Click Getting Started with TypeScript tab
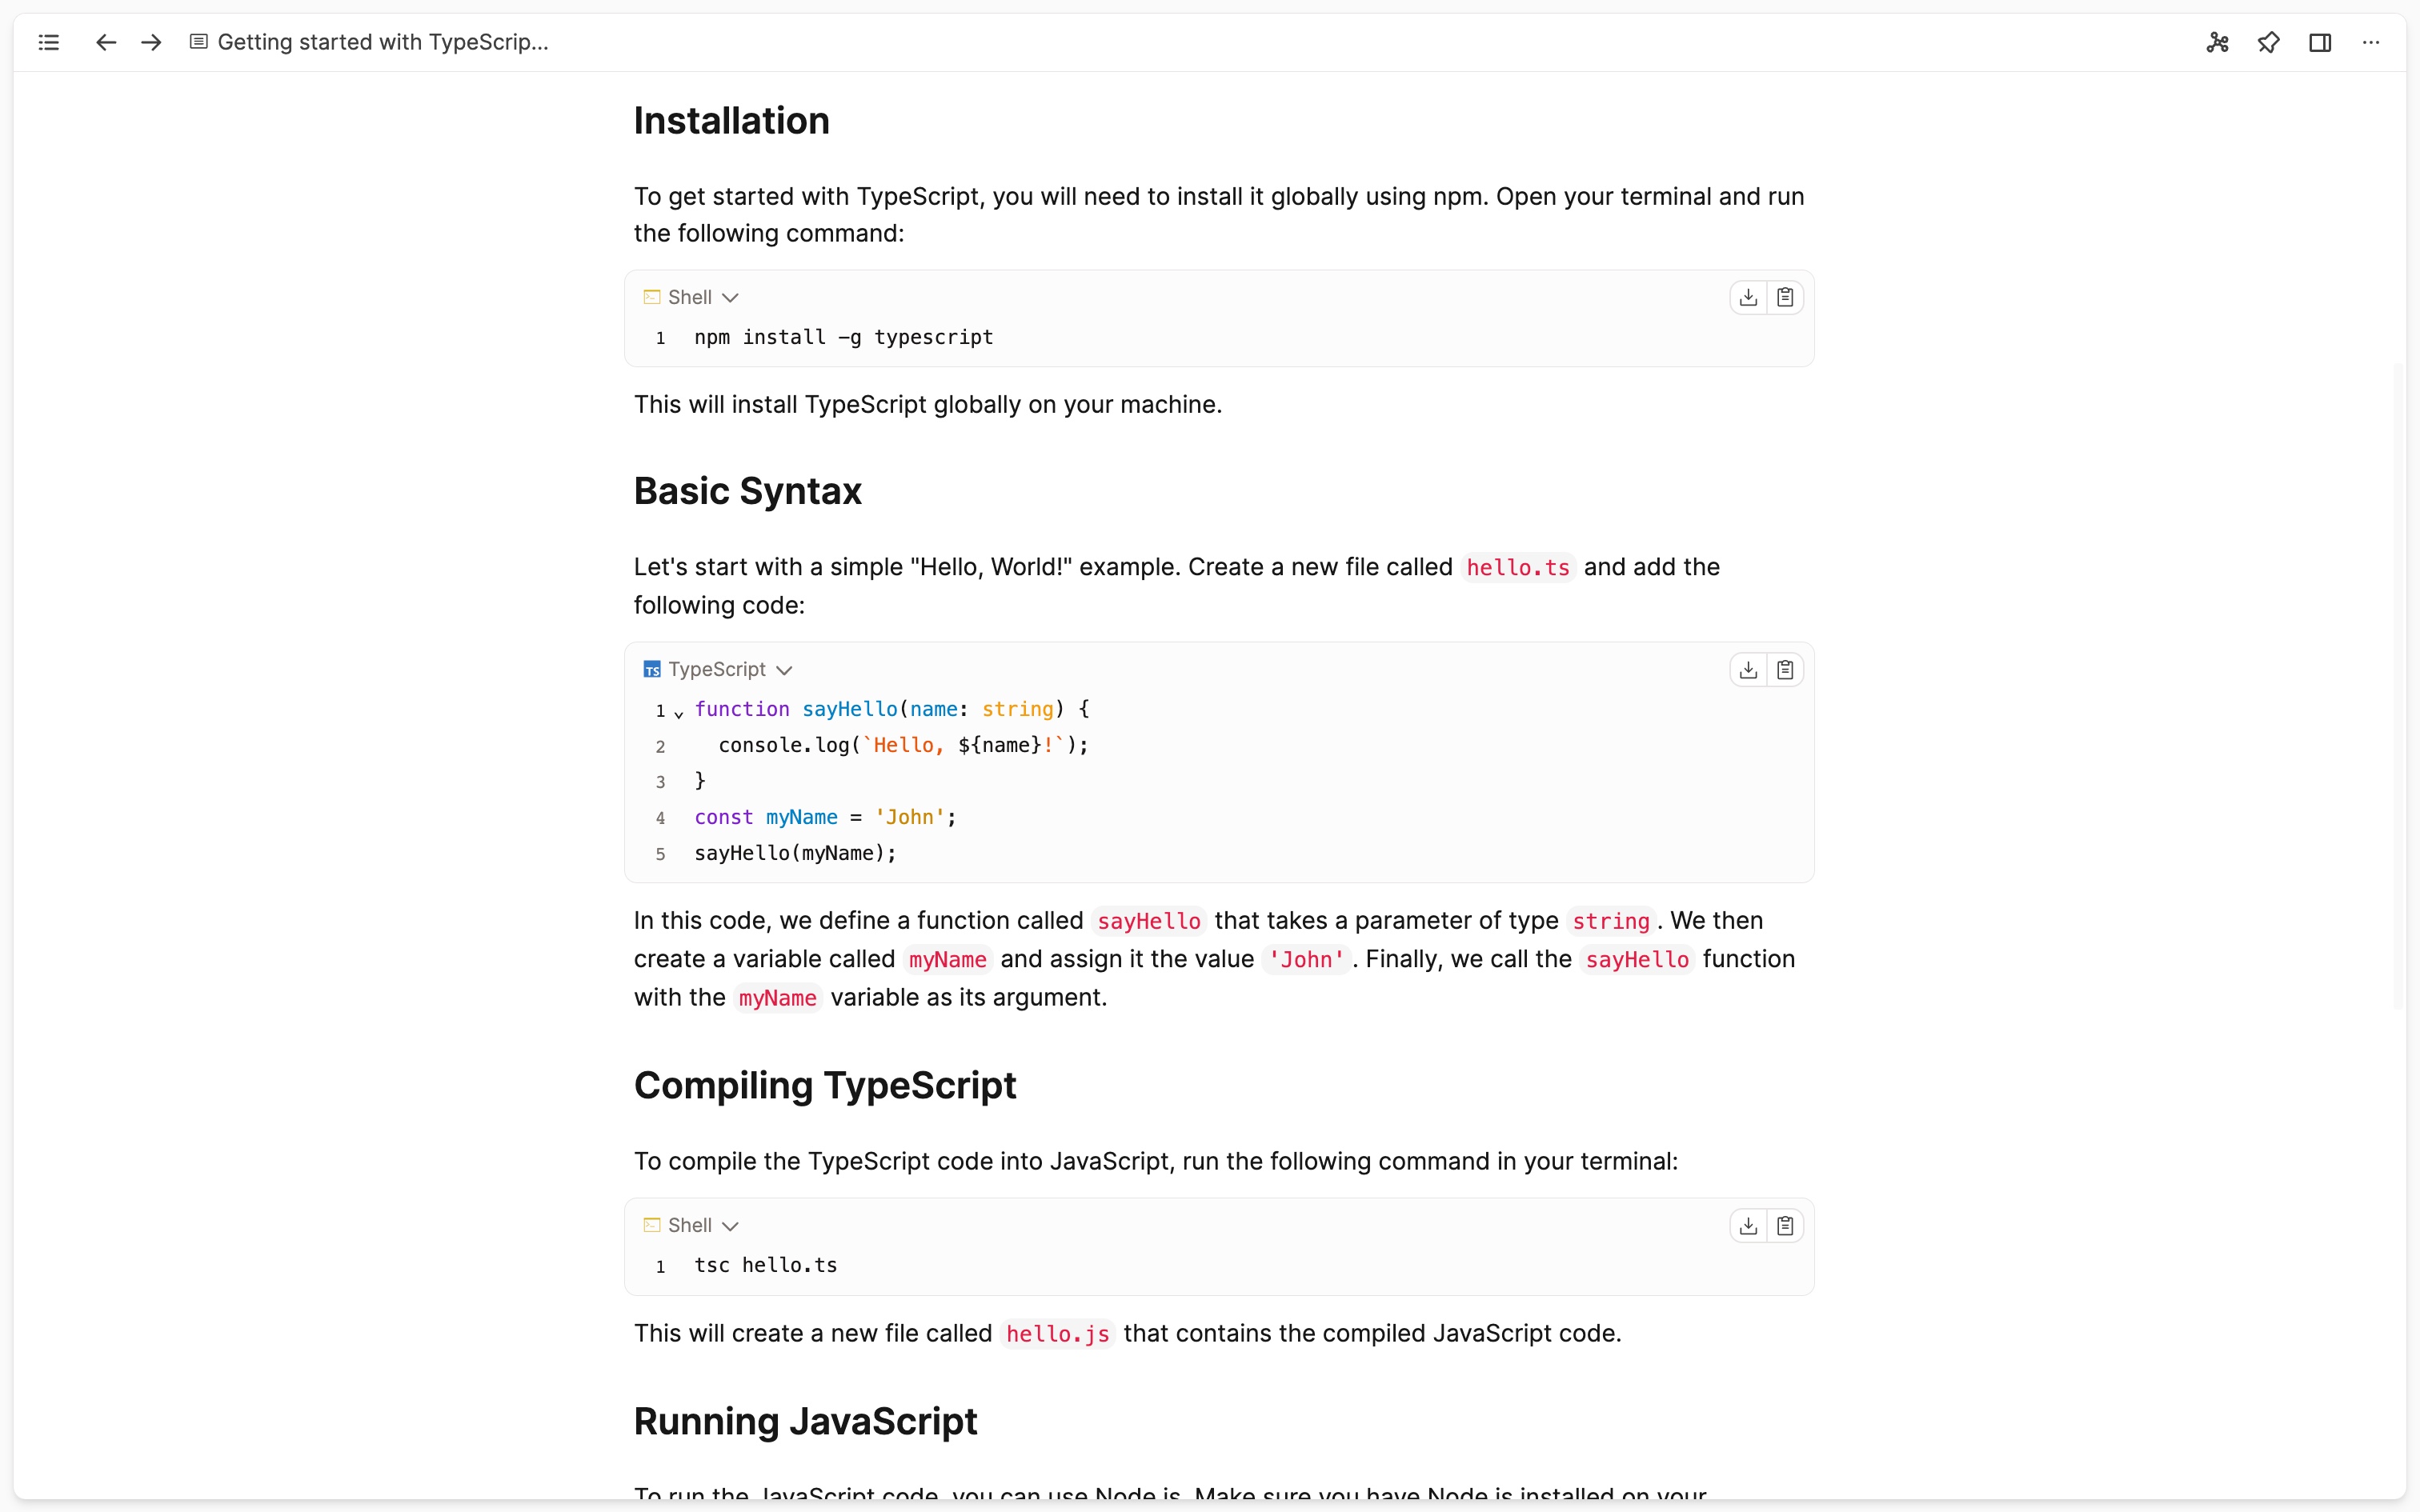 point(366,42)
